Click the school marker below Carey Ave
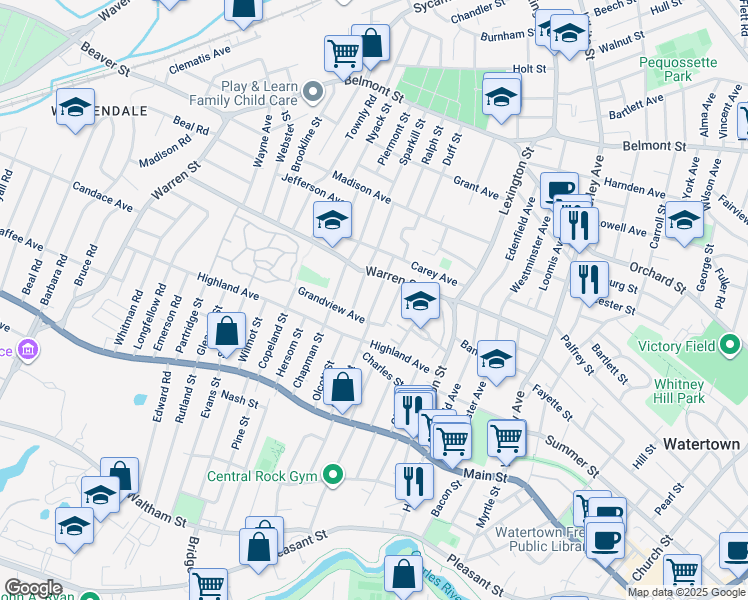The image size is (748, 600). (x=421, y=301)
